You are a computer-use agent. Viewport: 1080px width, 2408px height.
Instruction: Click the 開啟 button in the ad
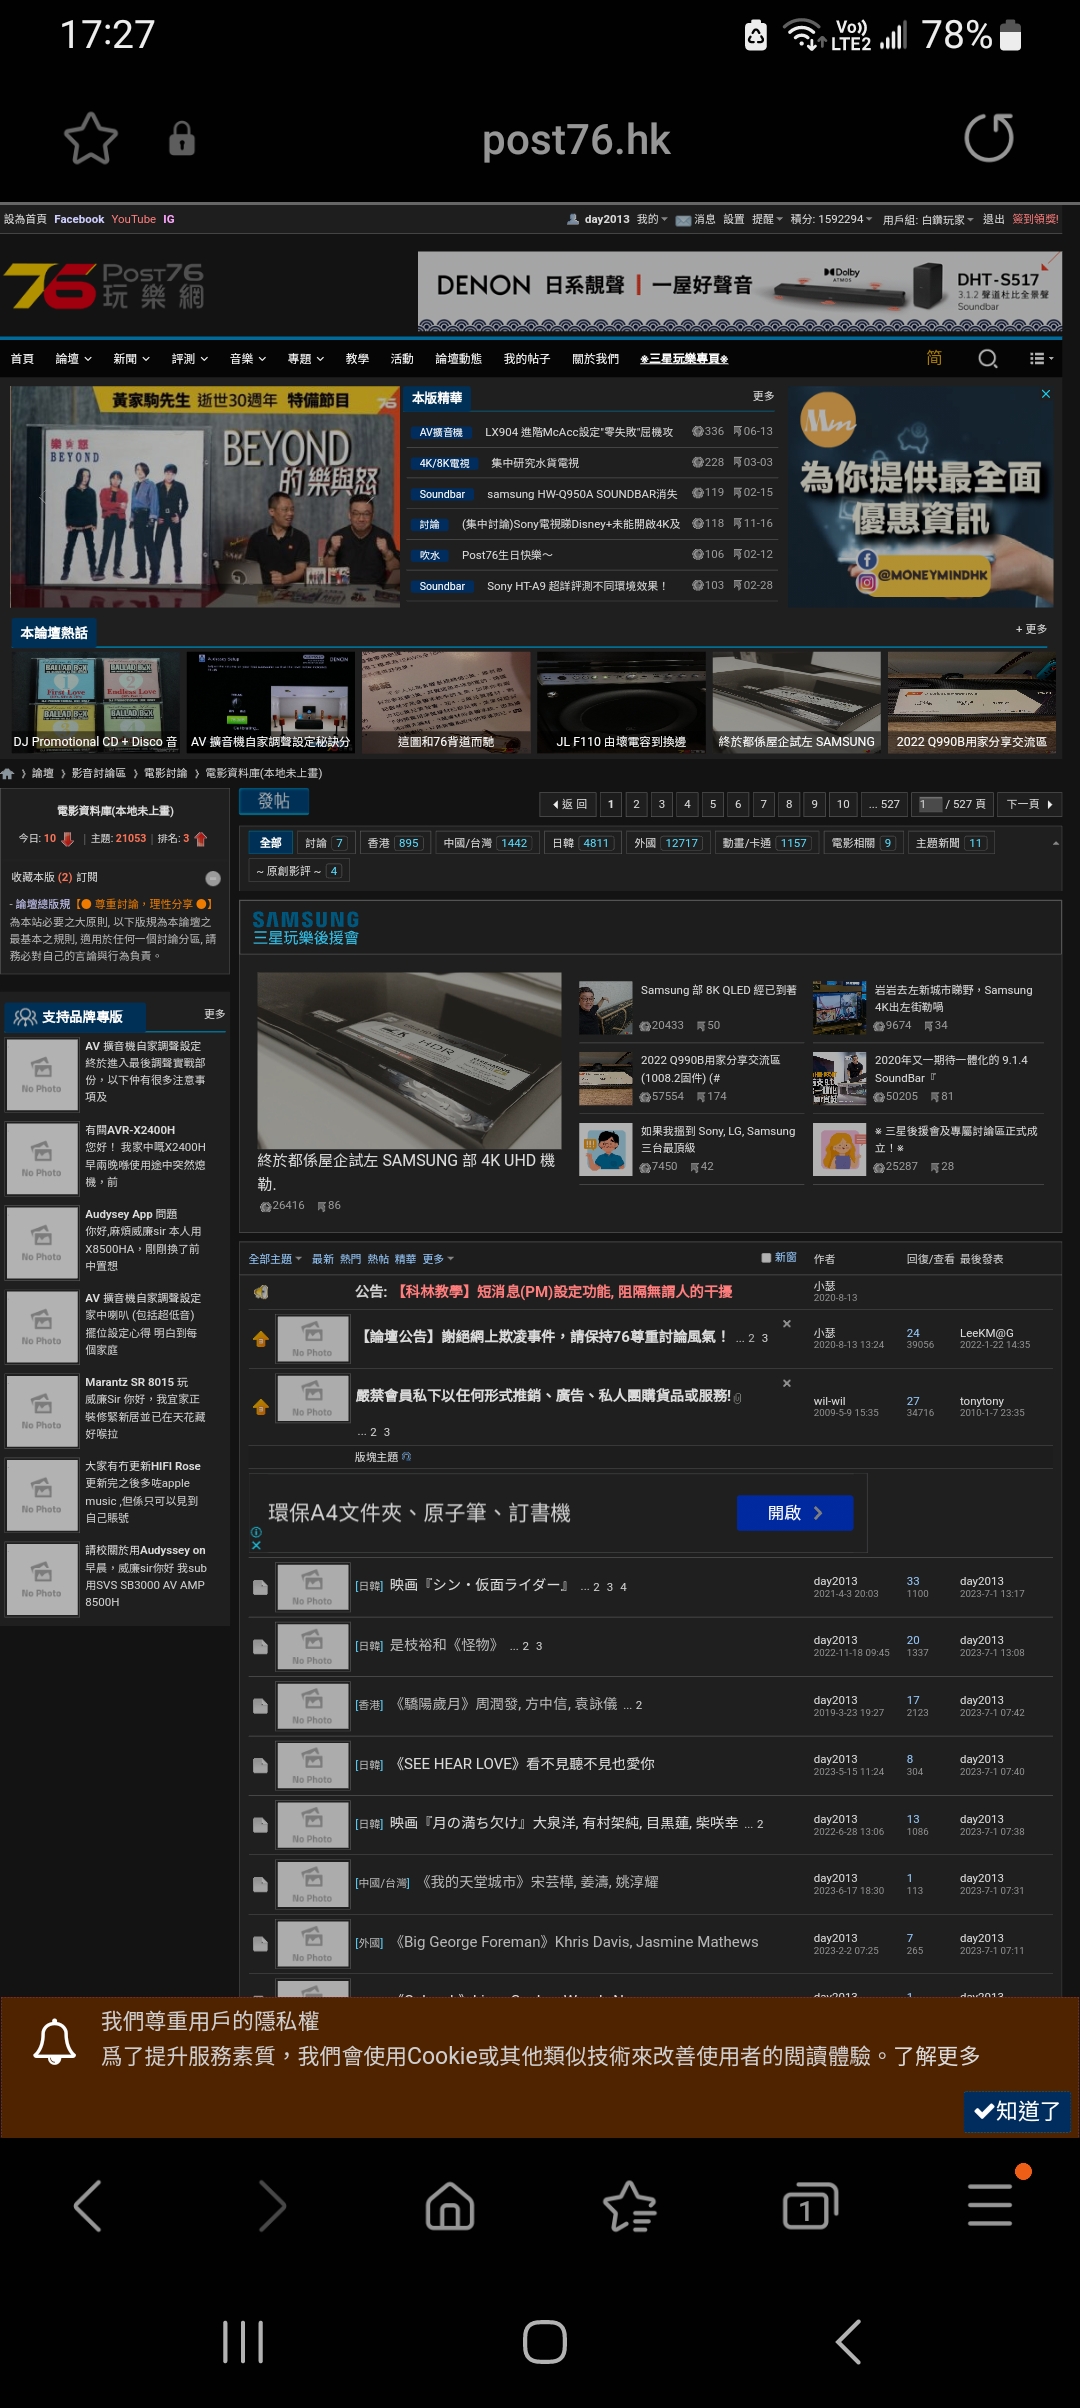pyautogui.click(x=795, y=1513)
